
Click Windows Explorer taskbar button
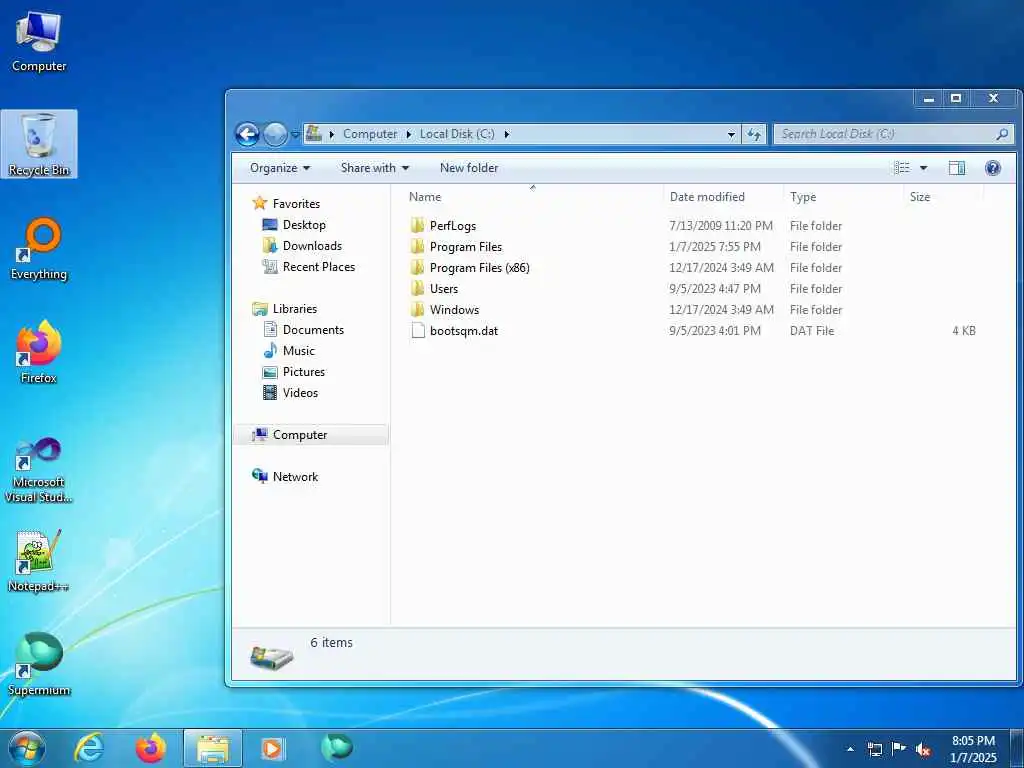tap(213, 748)
